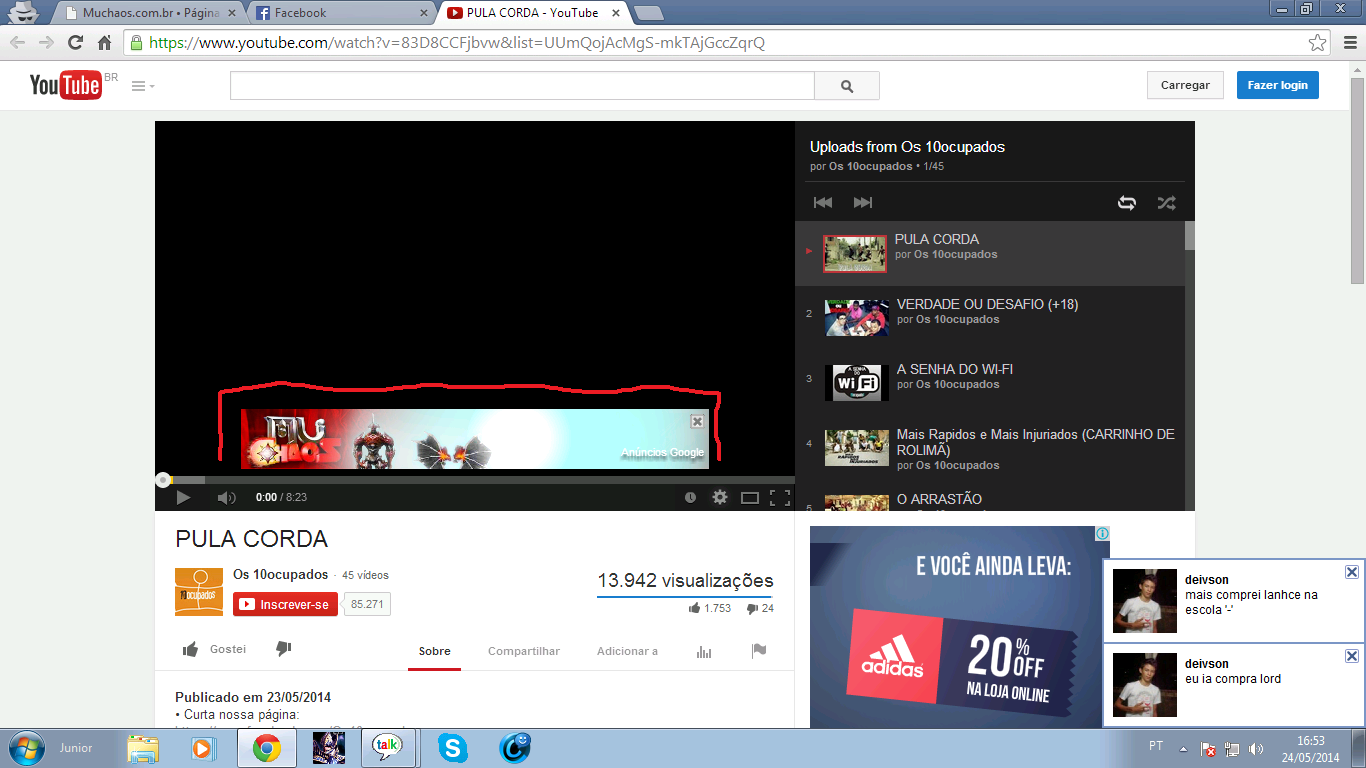Open A SENHA DO WI-FI playlist video
Screen dimensions: 1366x768
click(990, 384)
